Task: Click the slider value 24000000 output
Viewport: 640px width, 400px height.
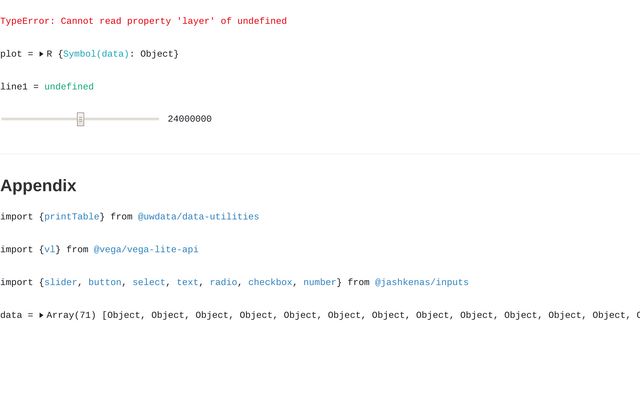Action: 189,119
